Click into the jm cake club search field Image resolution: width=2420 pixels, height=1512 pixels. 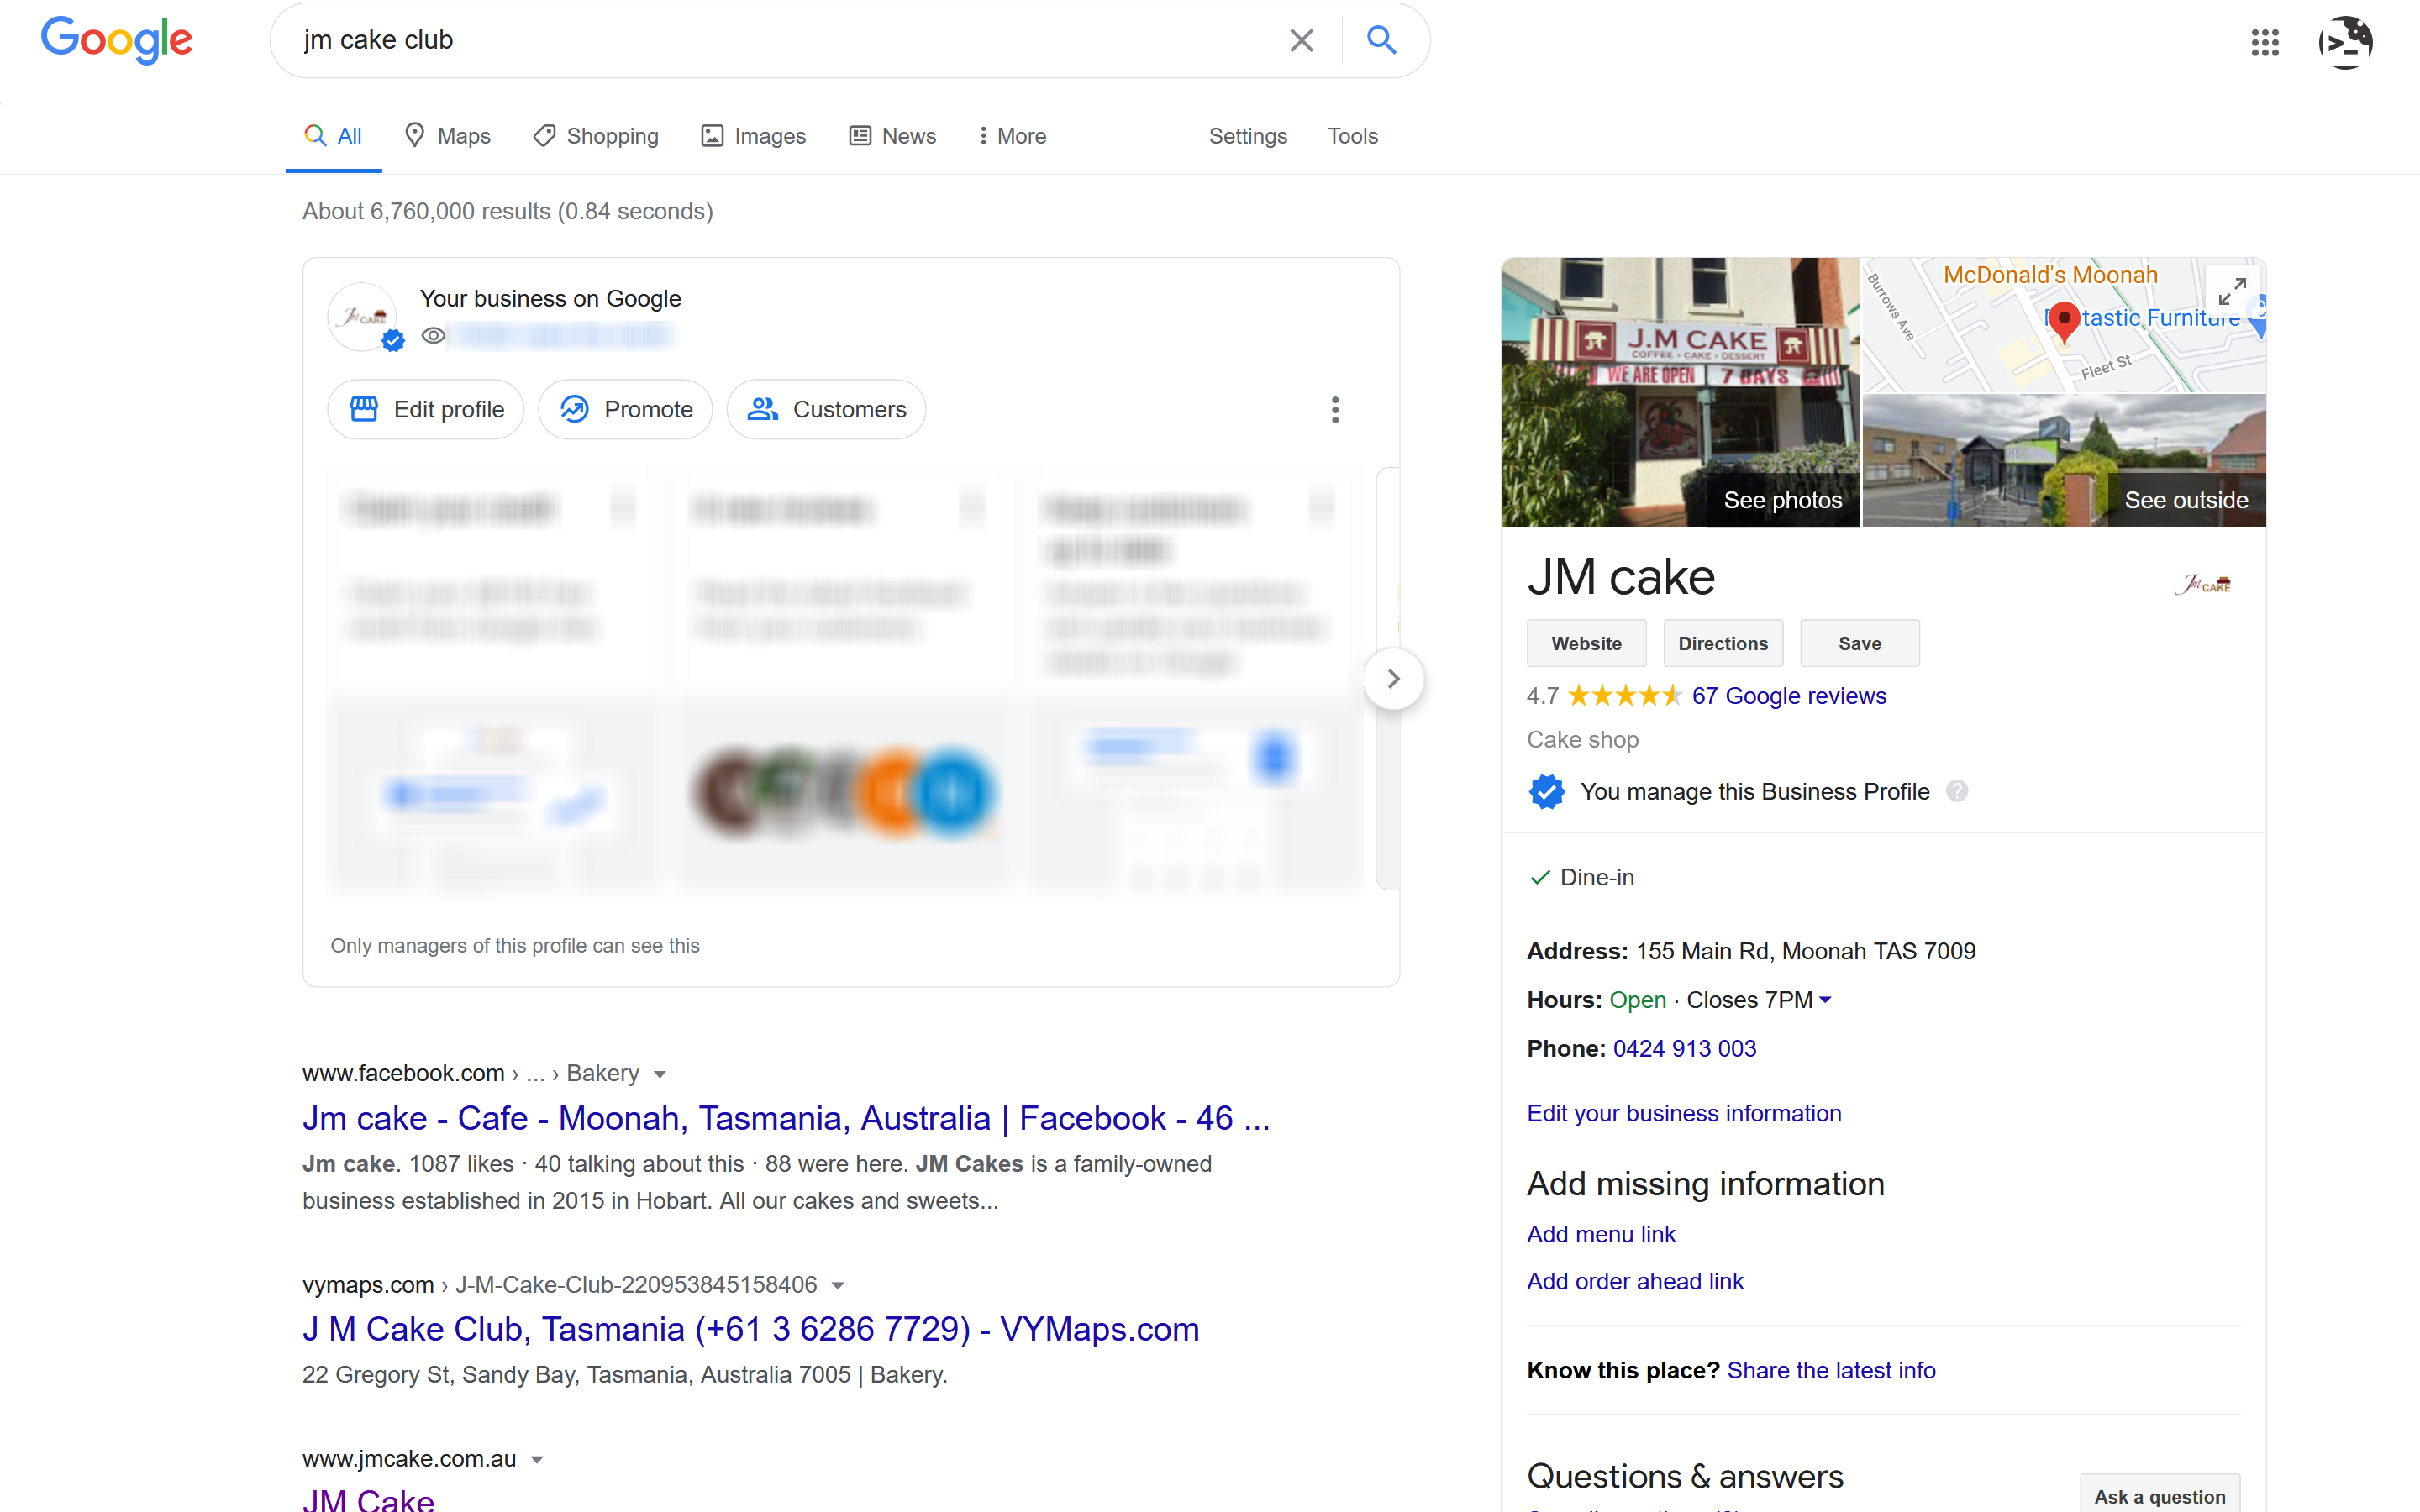pos(780,40)
